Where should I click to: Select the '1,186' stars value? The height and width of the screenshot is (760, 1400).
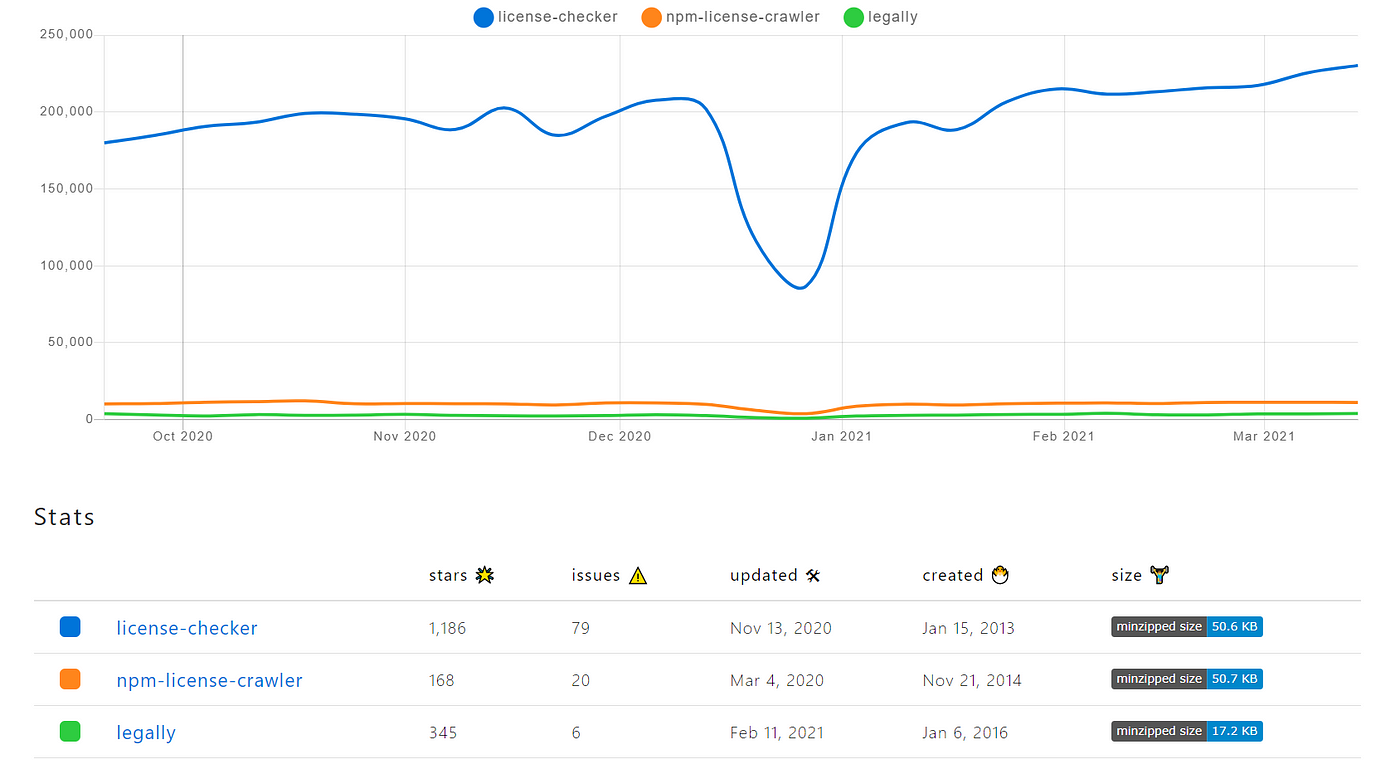point(447,628)
